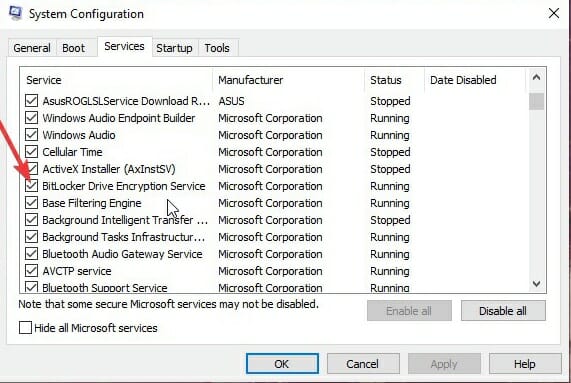This screenshot has width=571, height=383.
Task: Open Help for System Configuration
Action: click(525, 364)
